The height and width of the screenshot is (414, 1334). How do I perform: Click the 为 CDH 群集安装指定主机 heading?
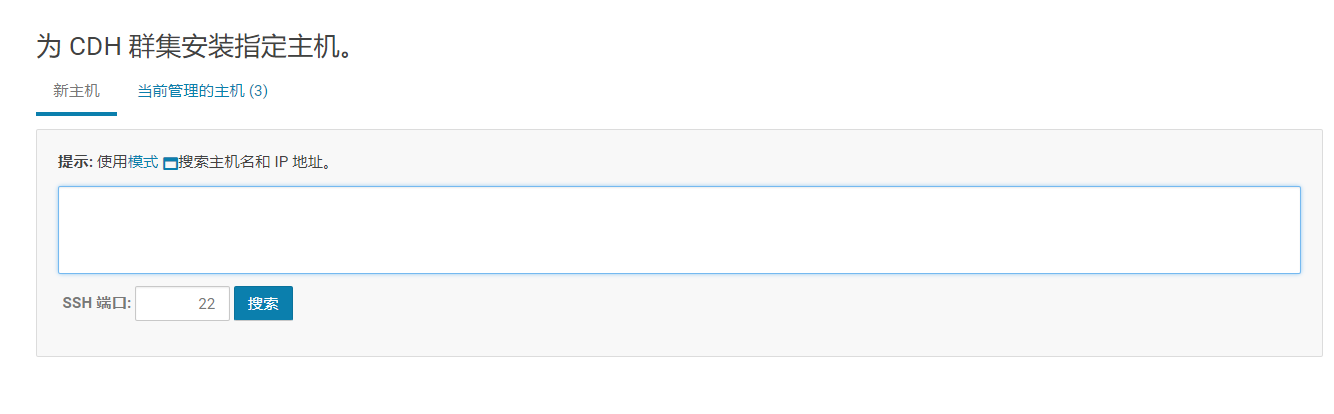[195, 46]
